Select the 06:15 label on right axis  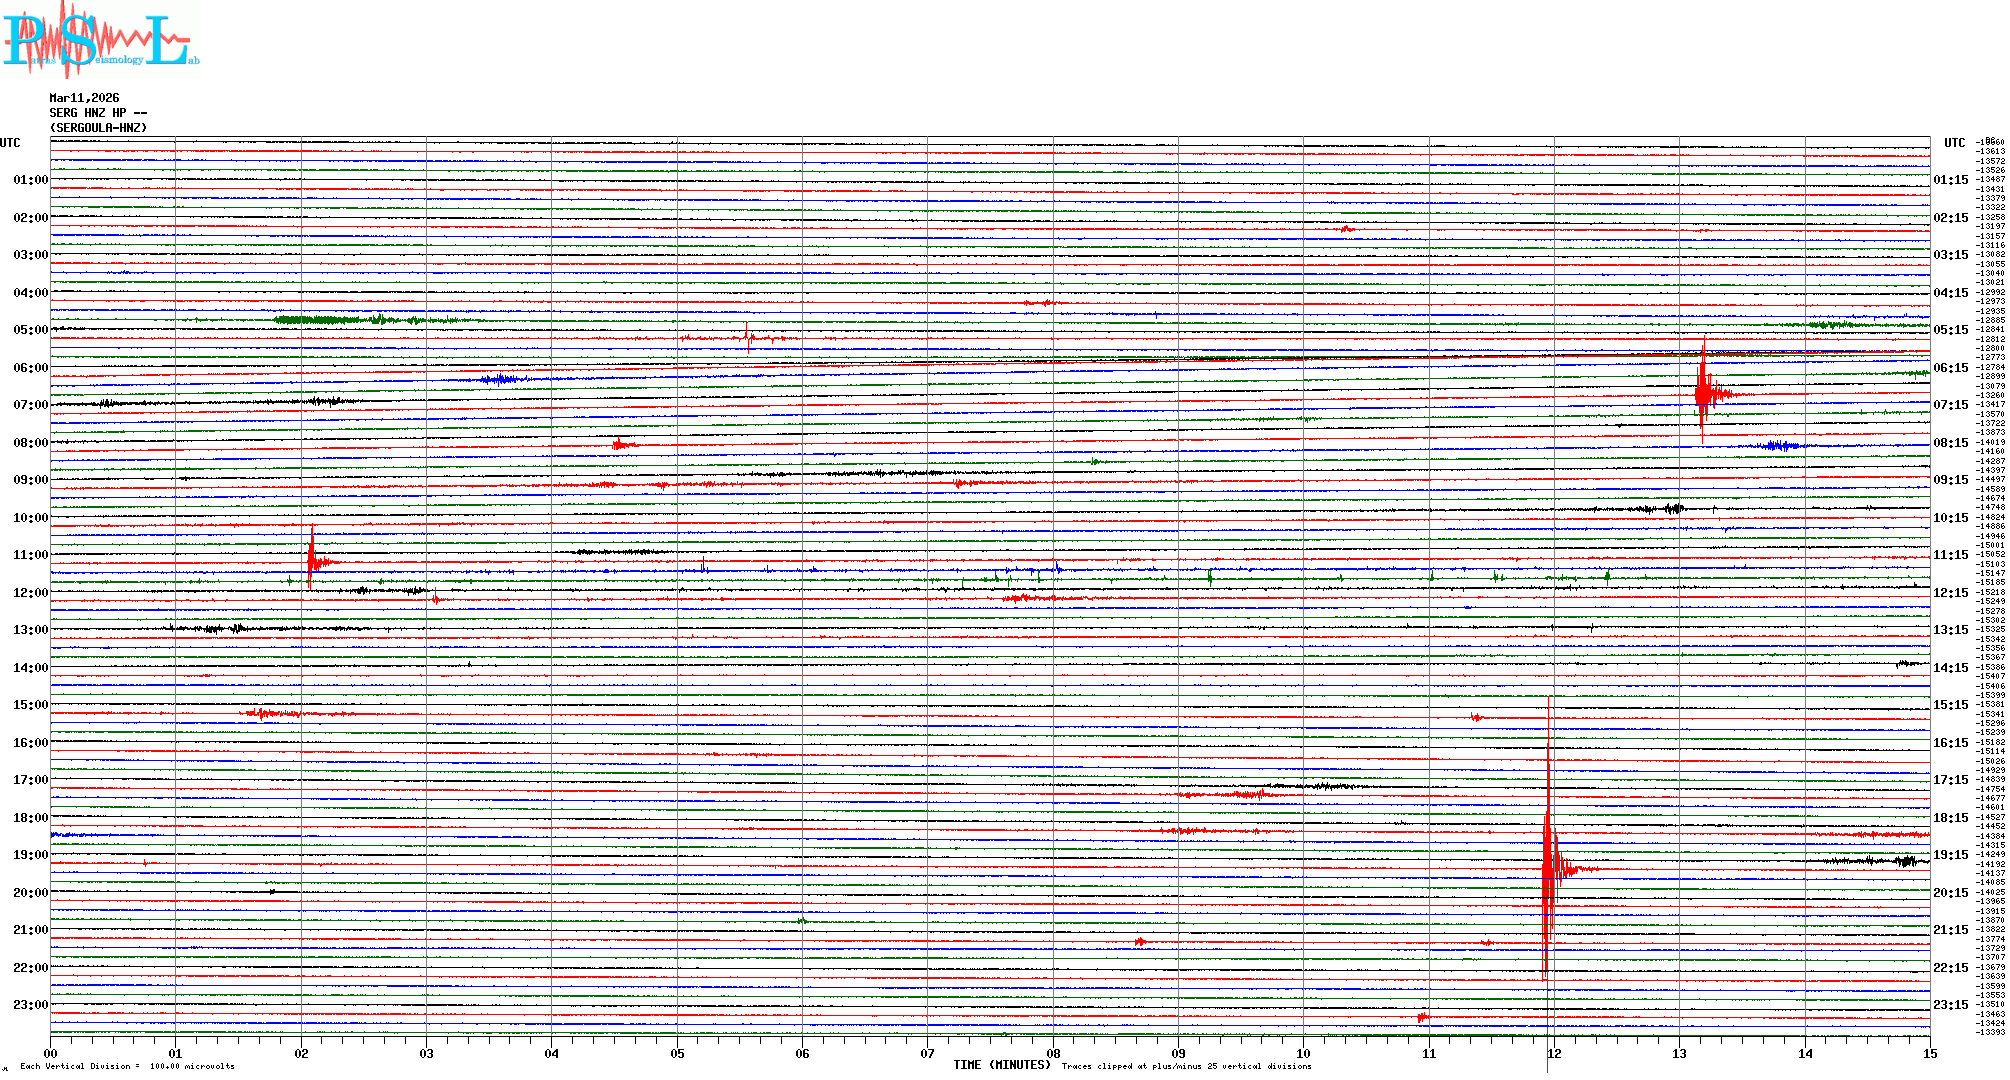tap(1950, 368)
